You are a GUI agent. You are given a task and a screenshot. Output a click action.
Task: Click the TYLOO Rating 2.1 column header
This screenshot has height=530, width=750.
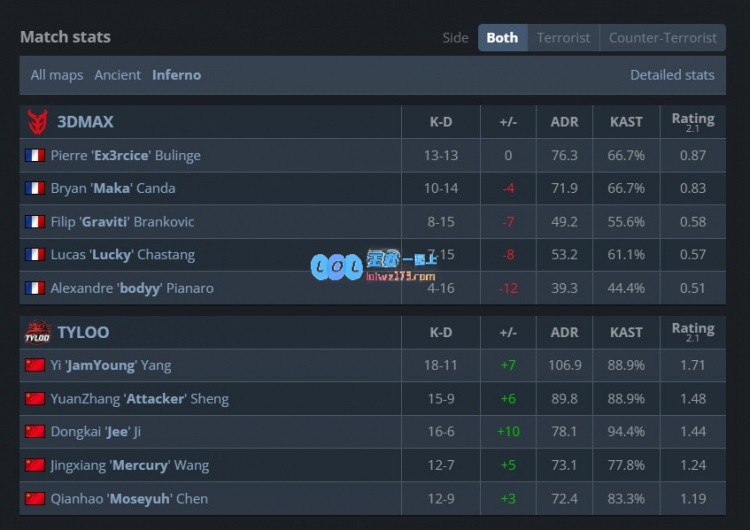(693, 332)
